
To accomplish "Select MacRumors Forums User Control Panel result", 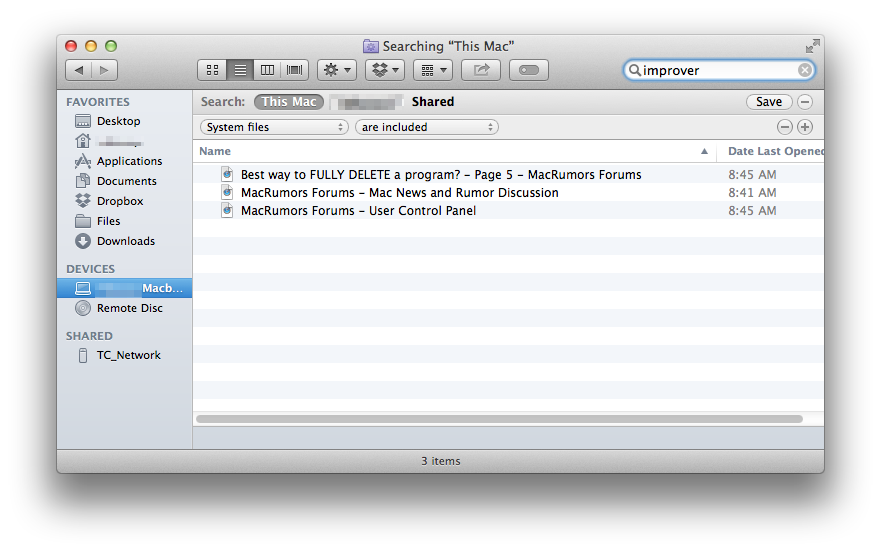I will pos(358,211).
